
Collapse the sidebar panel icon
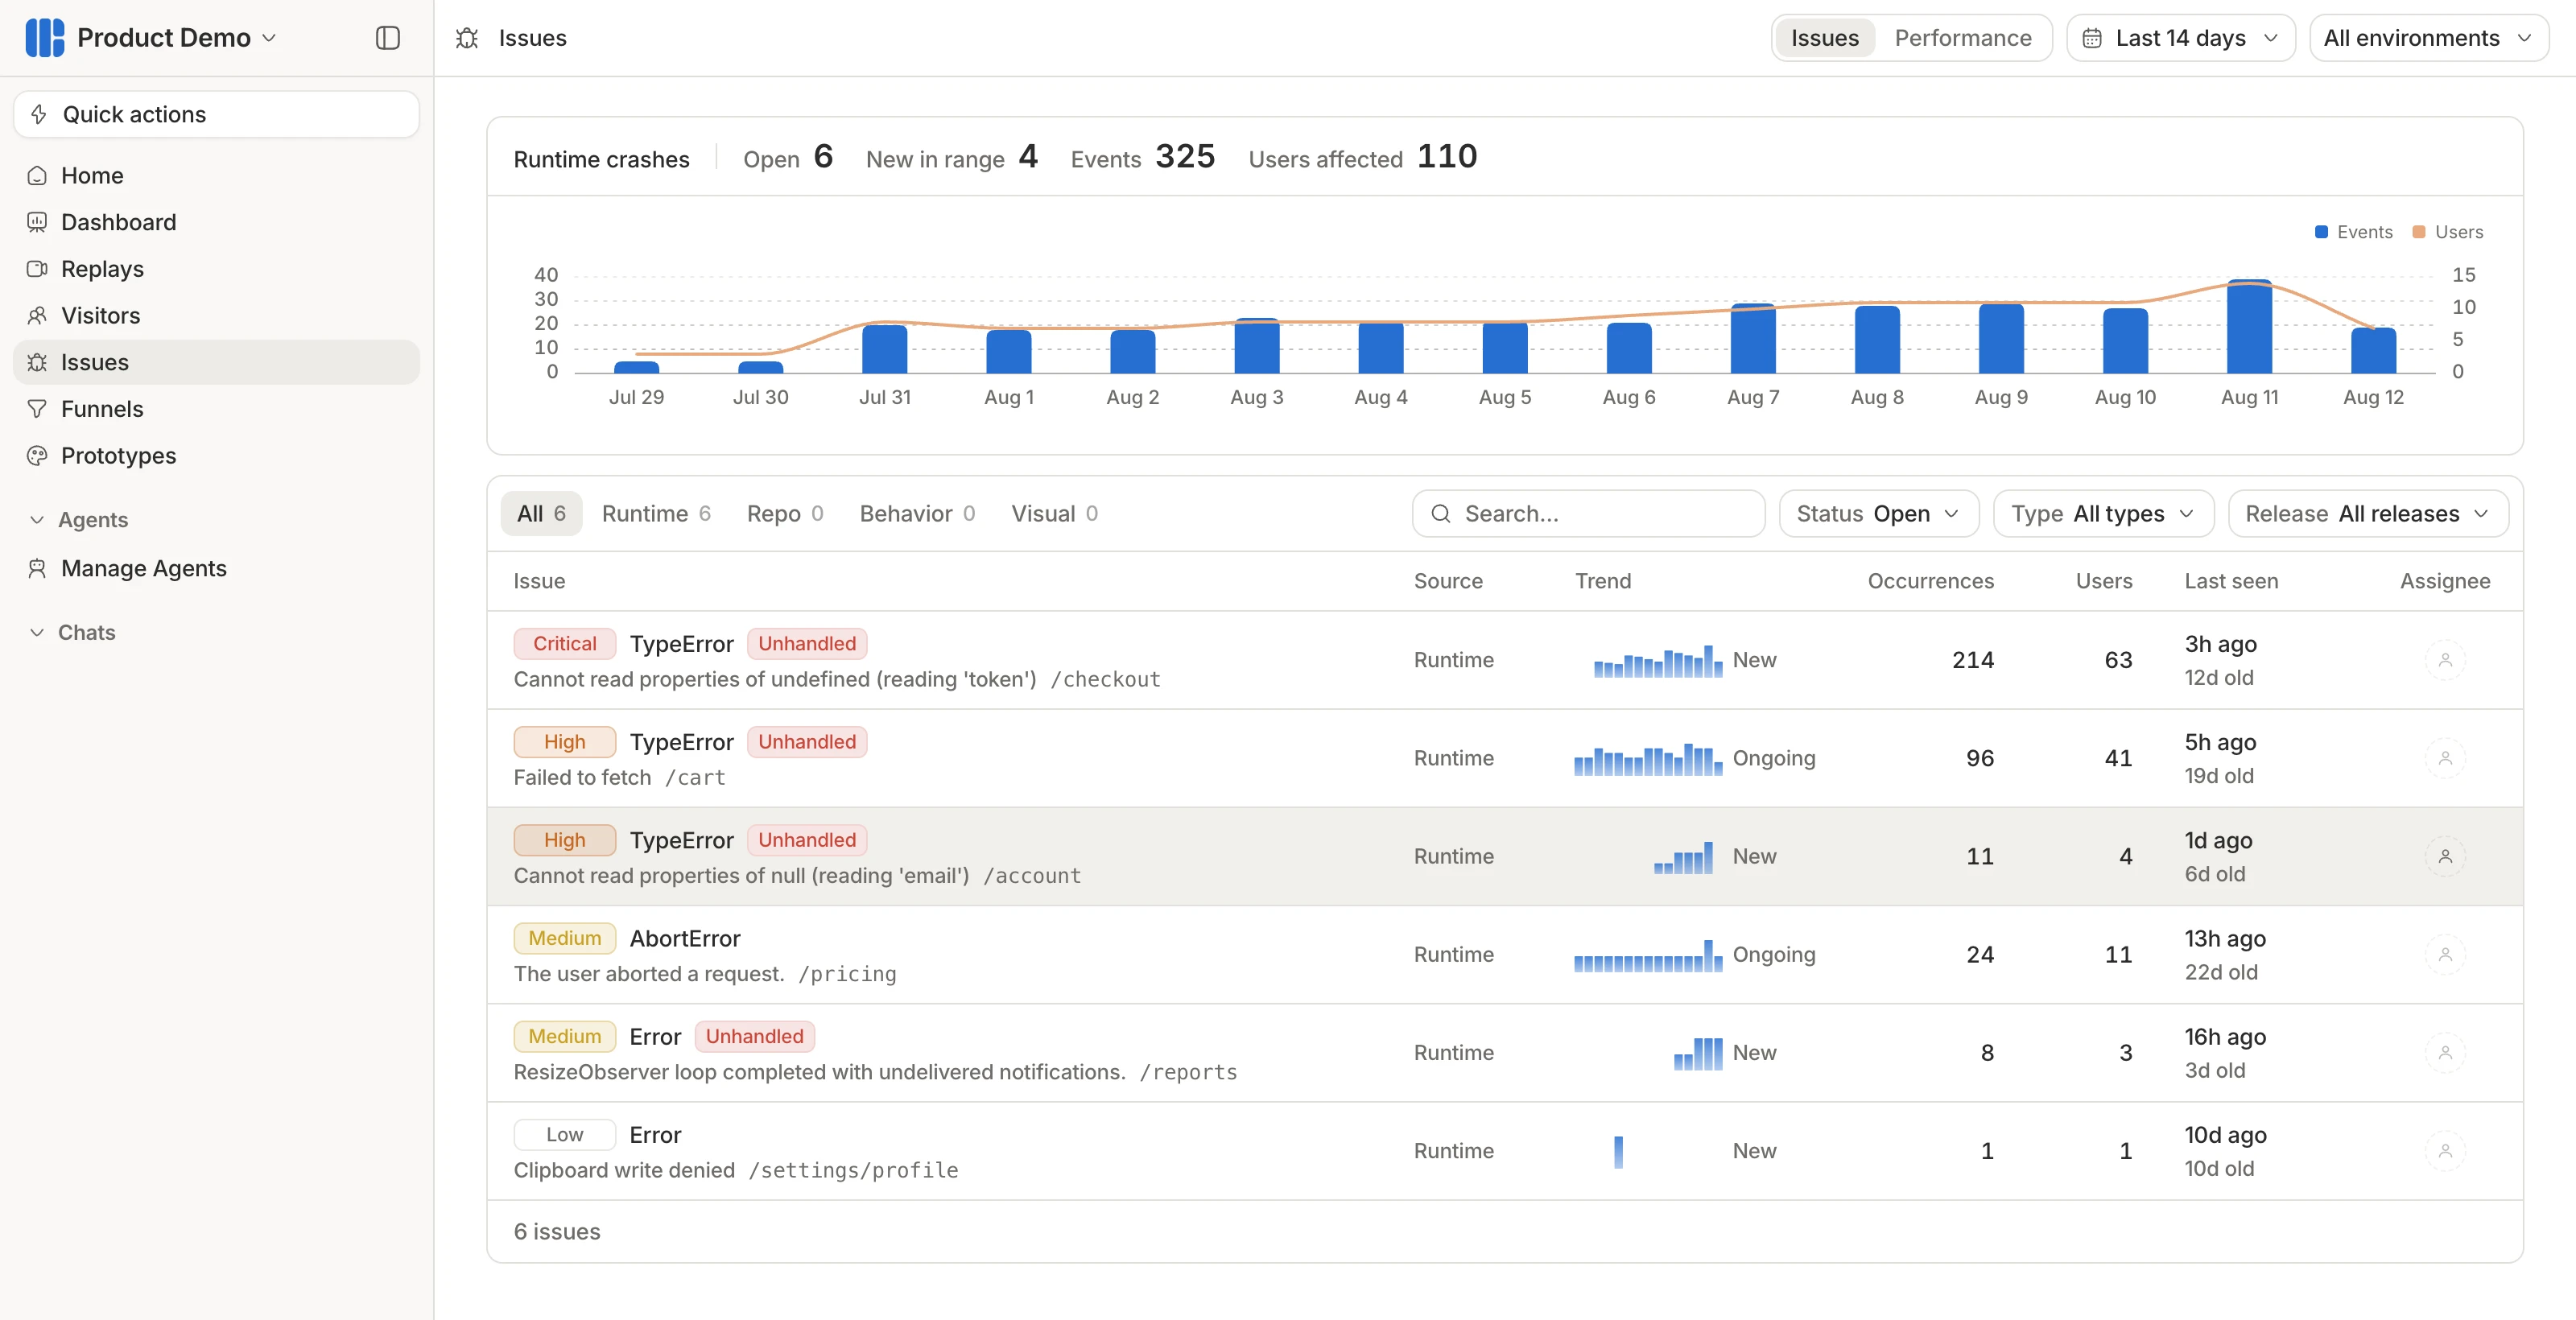[x=388, y=38]
